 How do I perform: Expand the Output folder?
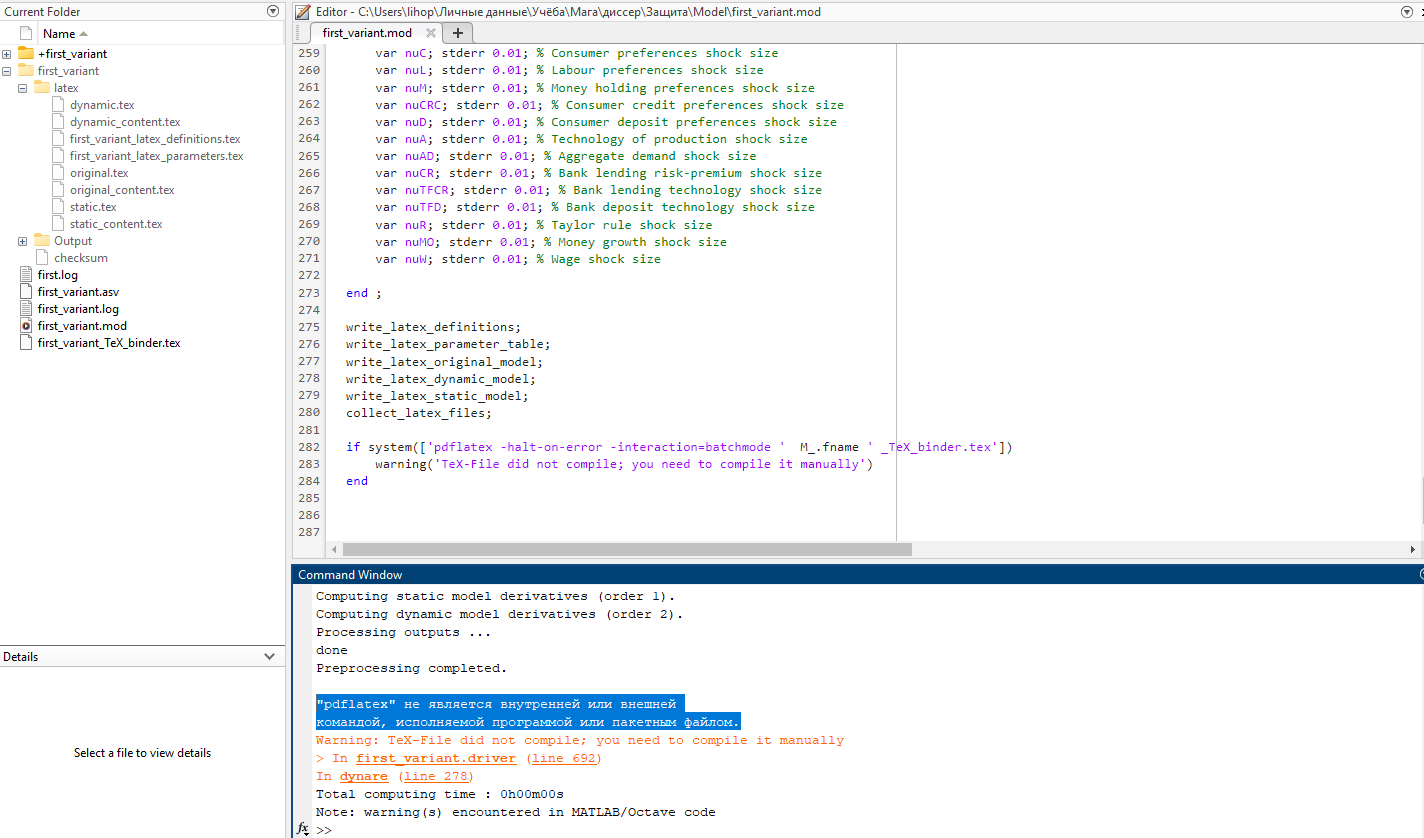pyautogui.click(x=23, y=241)
